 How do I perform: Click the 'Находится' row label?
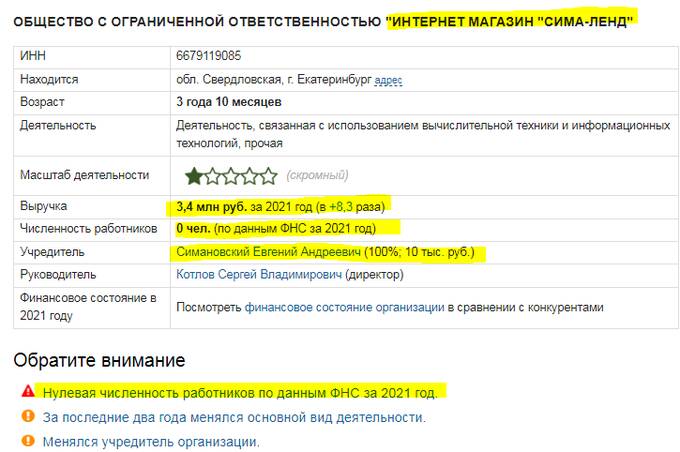pyautogui.click(x=49, y=79)
